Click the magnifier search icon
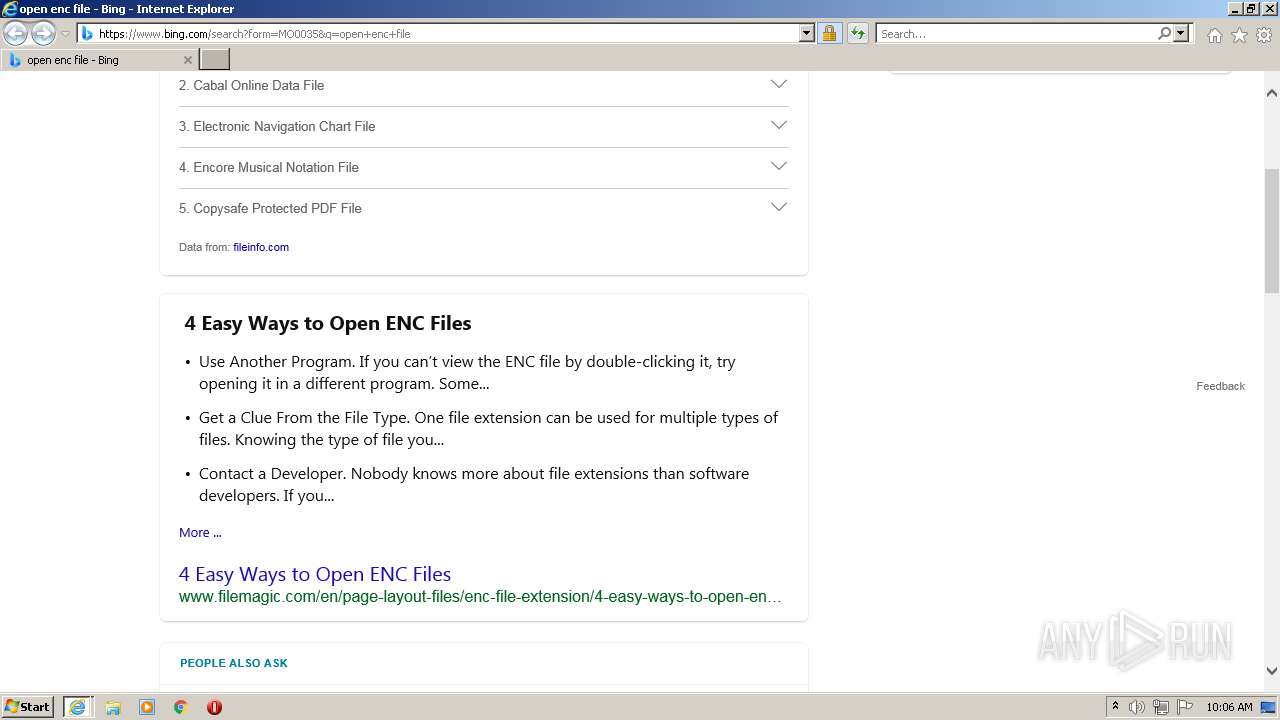Image resolution: width=1280 pixels, height=720 pixels. coord(1164,34)
